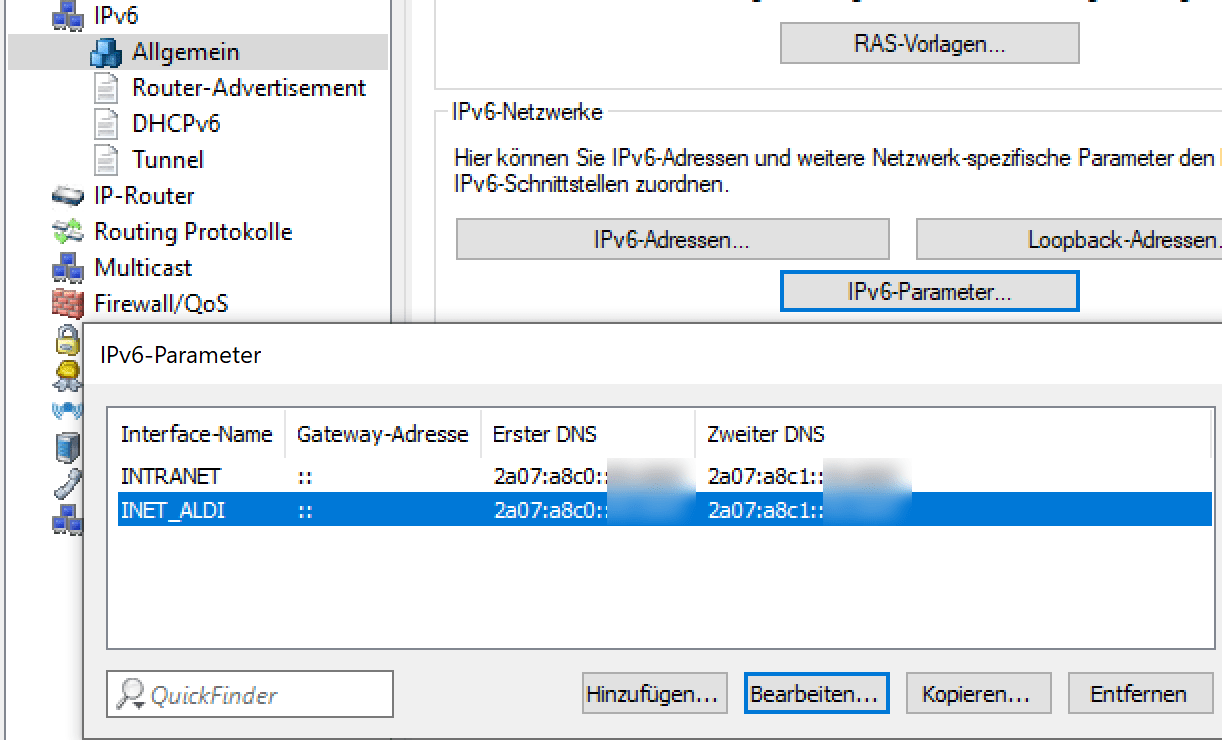Click the padlock icon in the sidebar
Viewport: 1222px width, 740px height.
[x=65, y=337]
